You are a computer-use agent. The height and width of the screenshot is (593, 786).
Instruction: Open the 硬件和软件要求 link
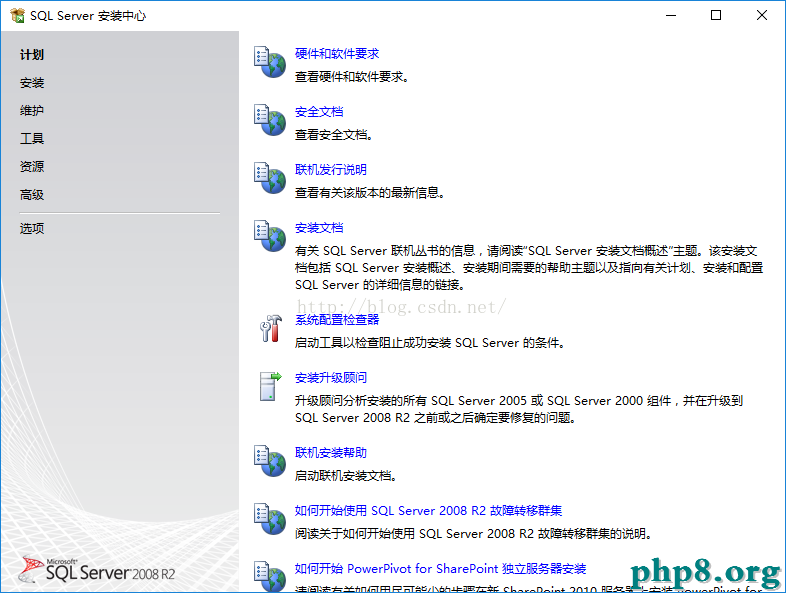(x=337, y=54)
